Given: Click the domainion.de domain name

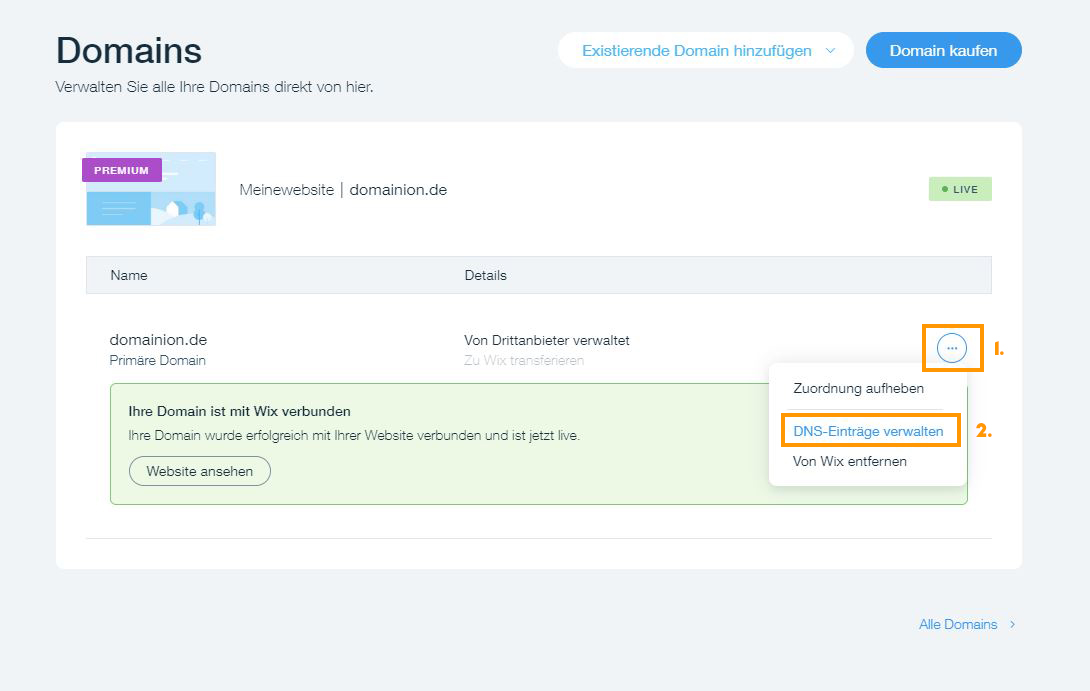Looking at the screenshot, I should click(x=158, y=339).
